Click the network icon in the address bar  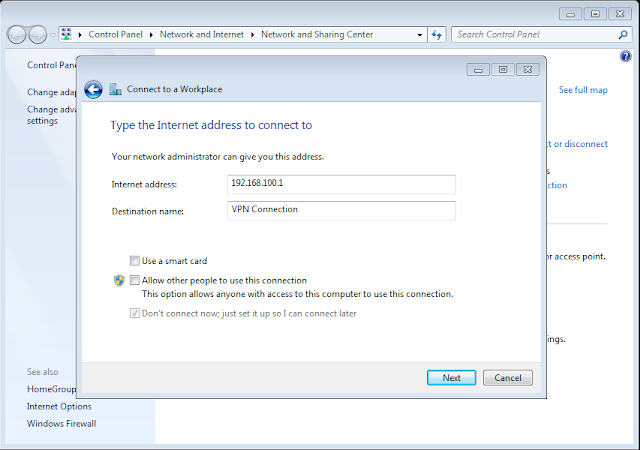pyautogui.click(x=67, y=34)
